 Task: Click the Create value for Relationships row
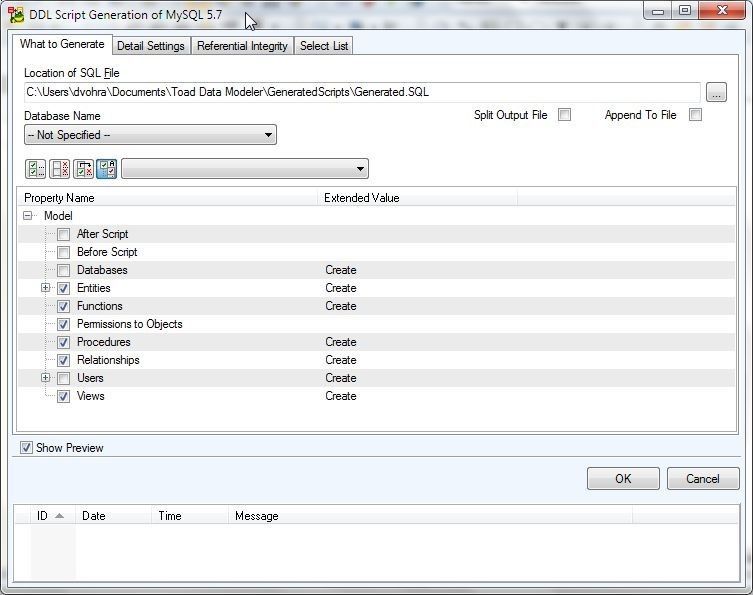341,360
